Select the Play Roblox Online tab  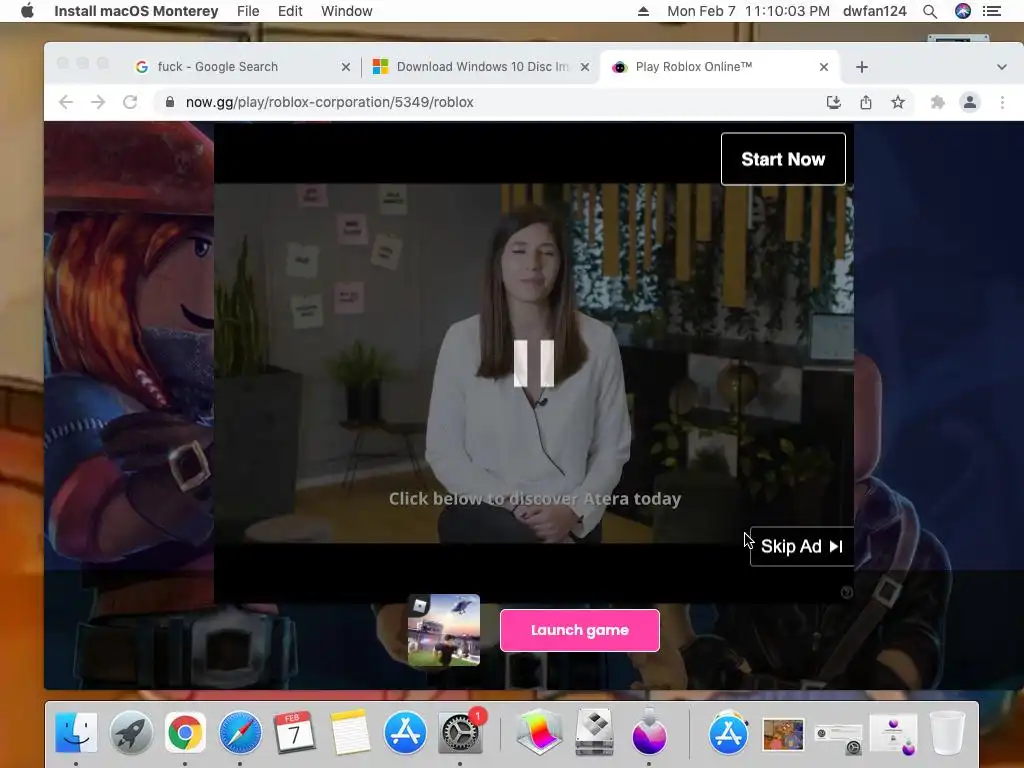pyautogui.click(x=718, y=67)
